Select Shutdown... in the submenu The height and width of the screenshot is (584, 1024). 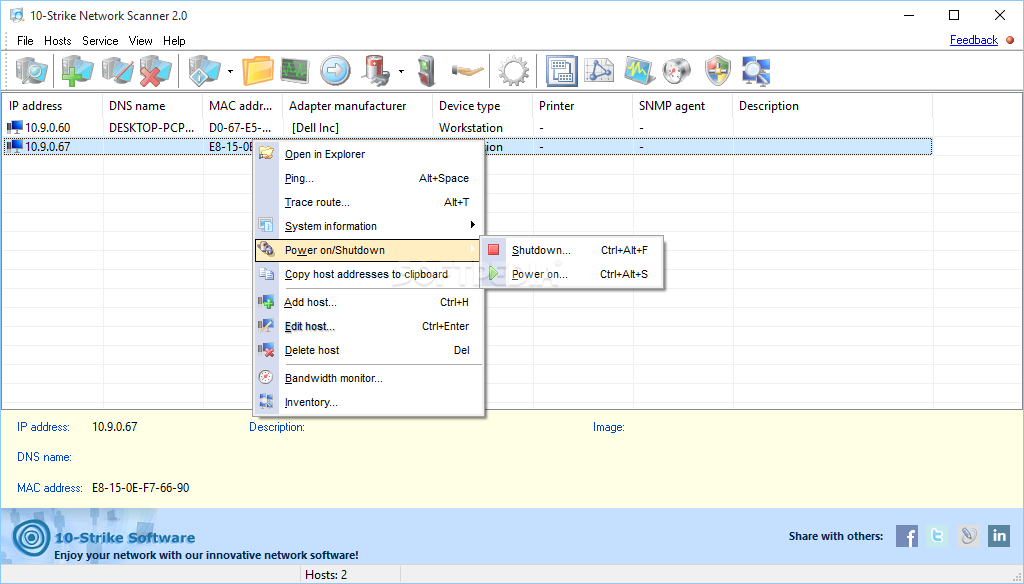[572, 250]
